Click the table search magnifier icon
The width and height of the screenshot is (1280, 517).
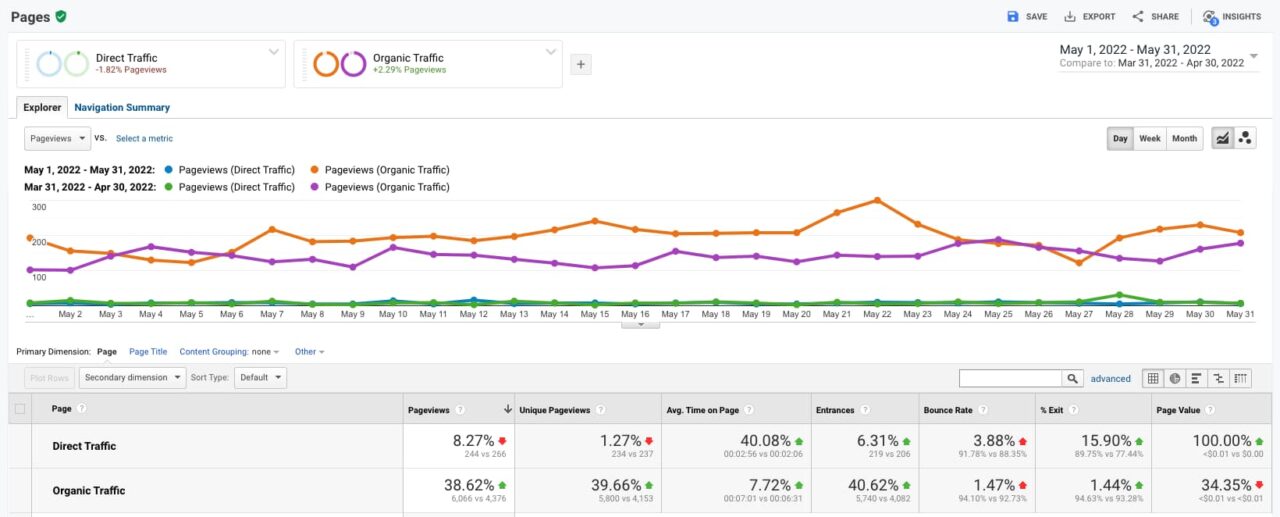[x=1072, y=379]
